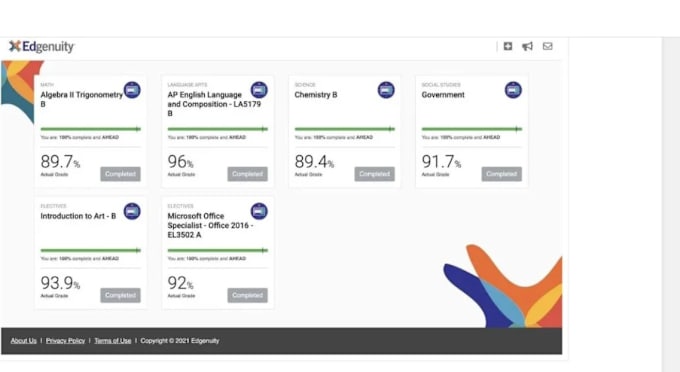Click the Introduction to Art course icon
Screen dimensions: 680x372
coord(132,212)
